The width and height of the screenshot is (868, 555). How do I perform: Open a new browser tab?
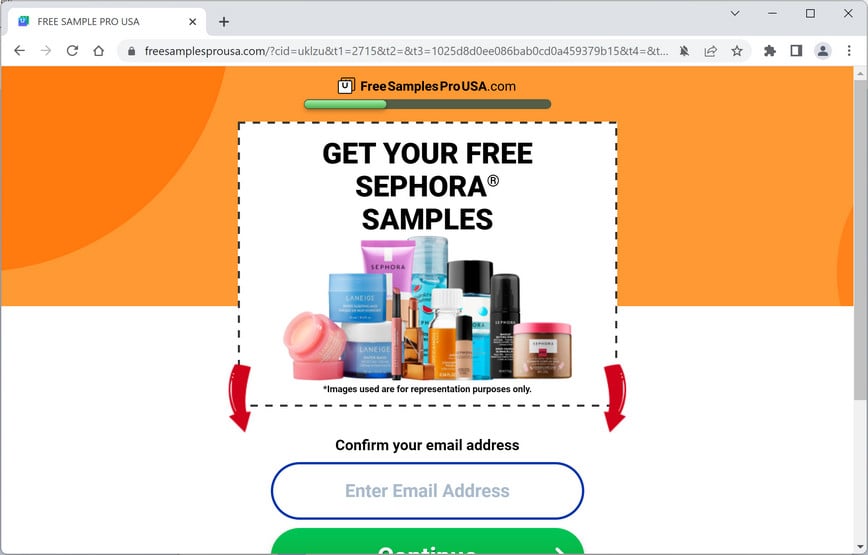224,22
